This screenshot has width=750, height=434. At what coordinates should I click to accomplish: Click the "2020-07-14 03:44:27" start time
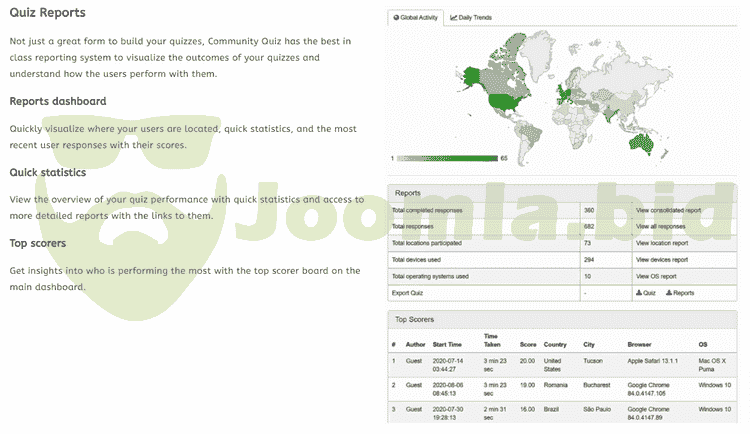point(448,365)
